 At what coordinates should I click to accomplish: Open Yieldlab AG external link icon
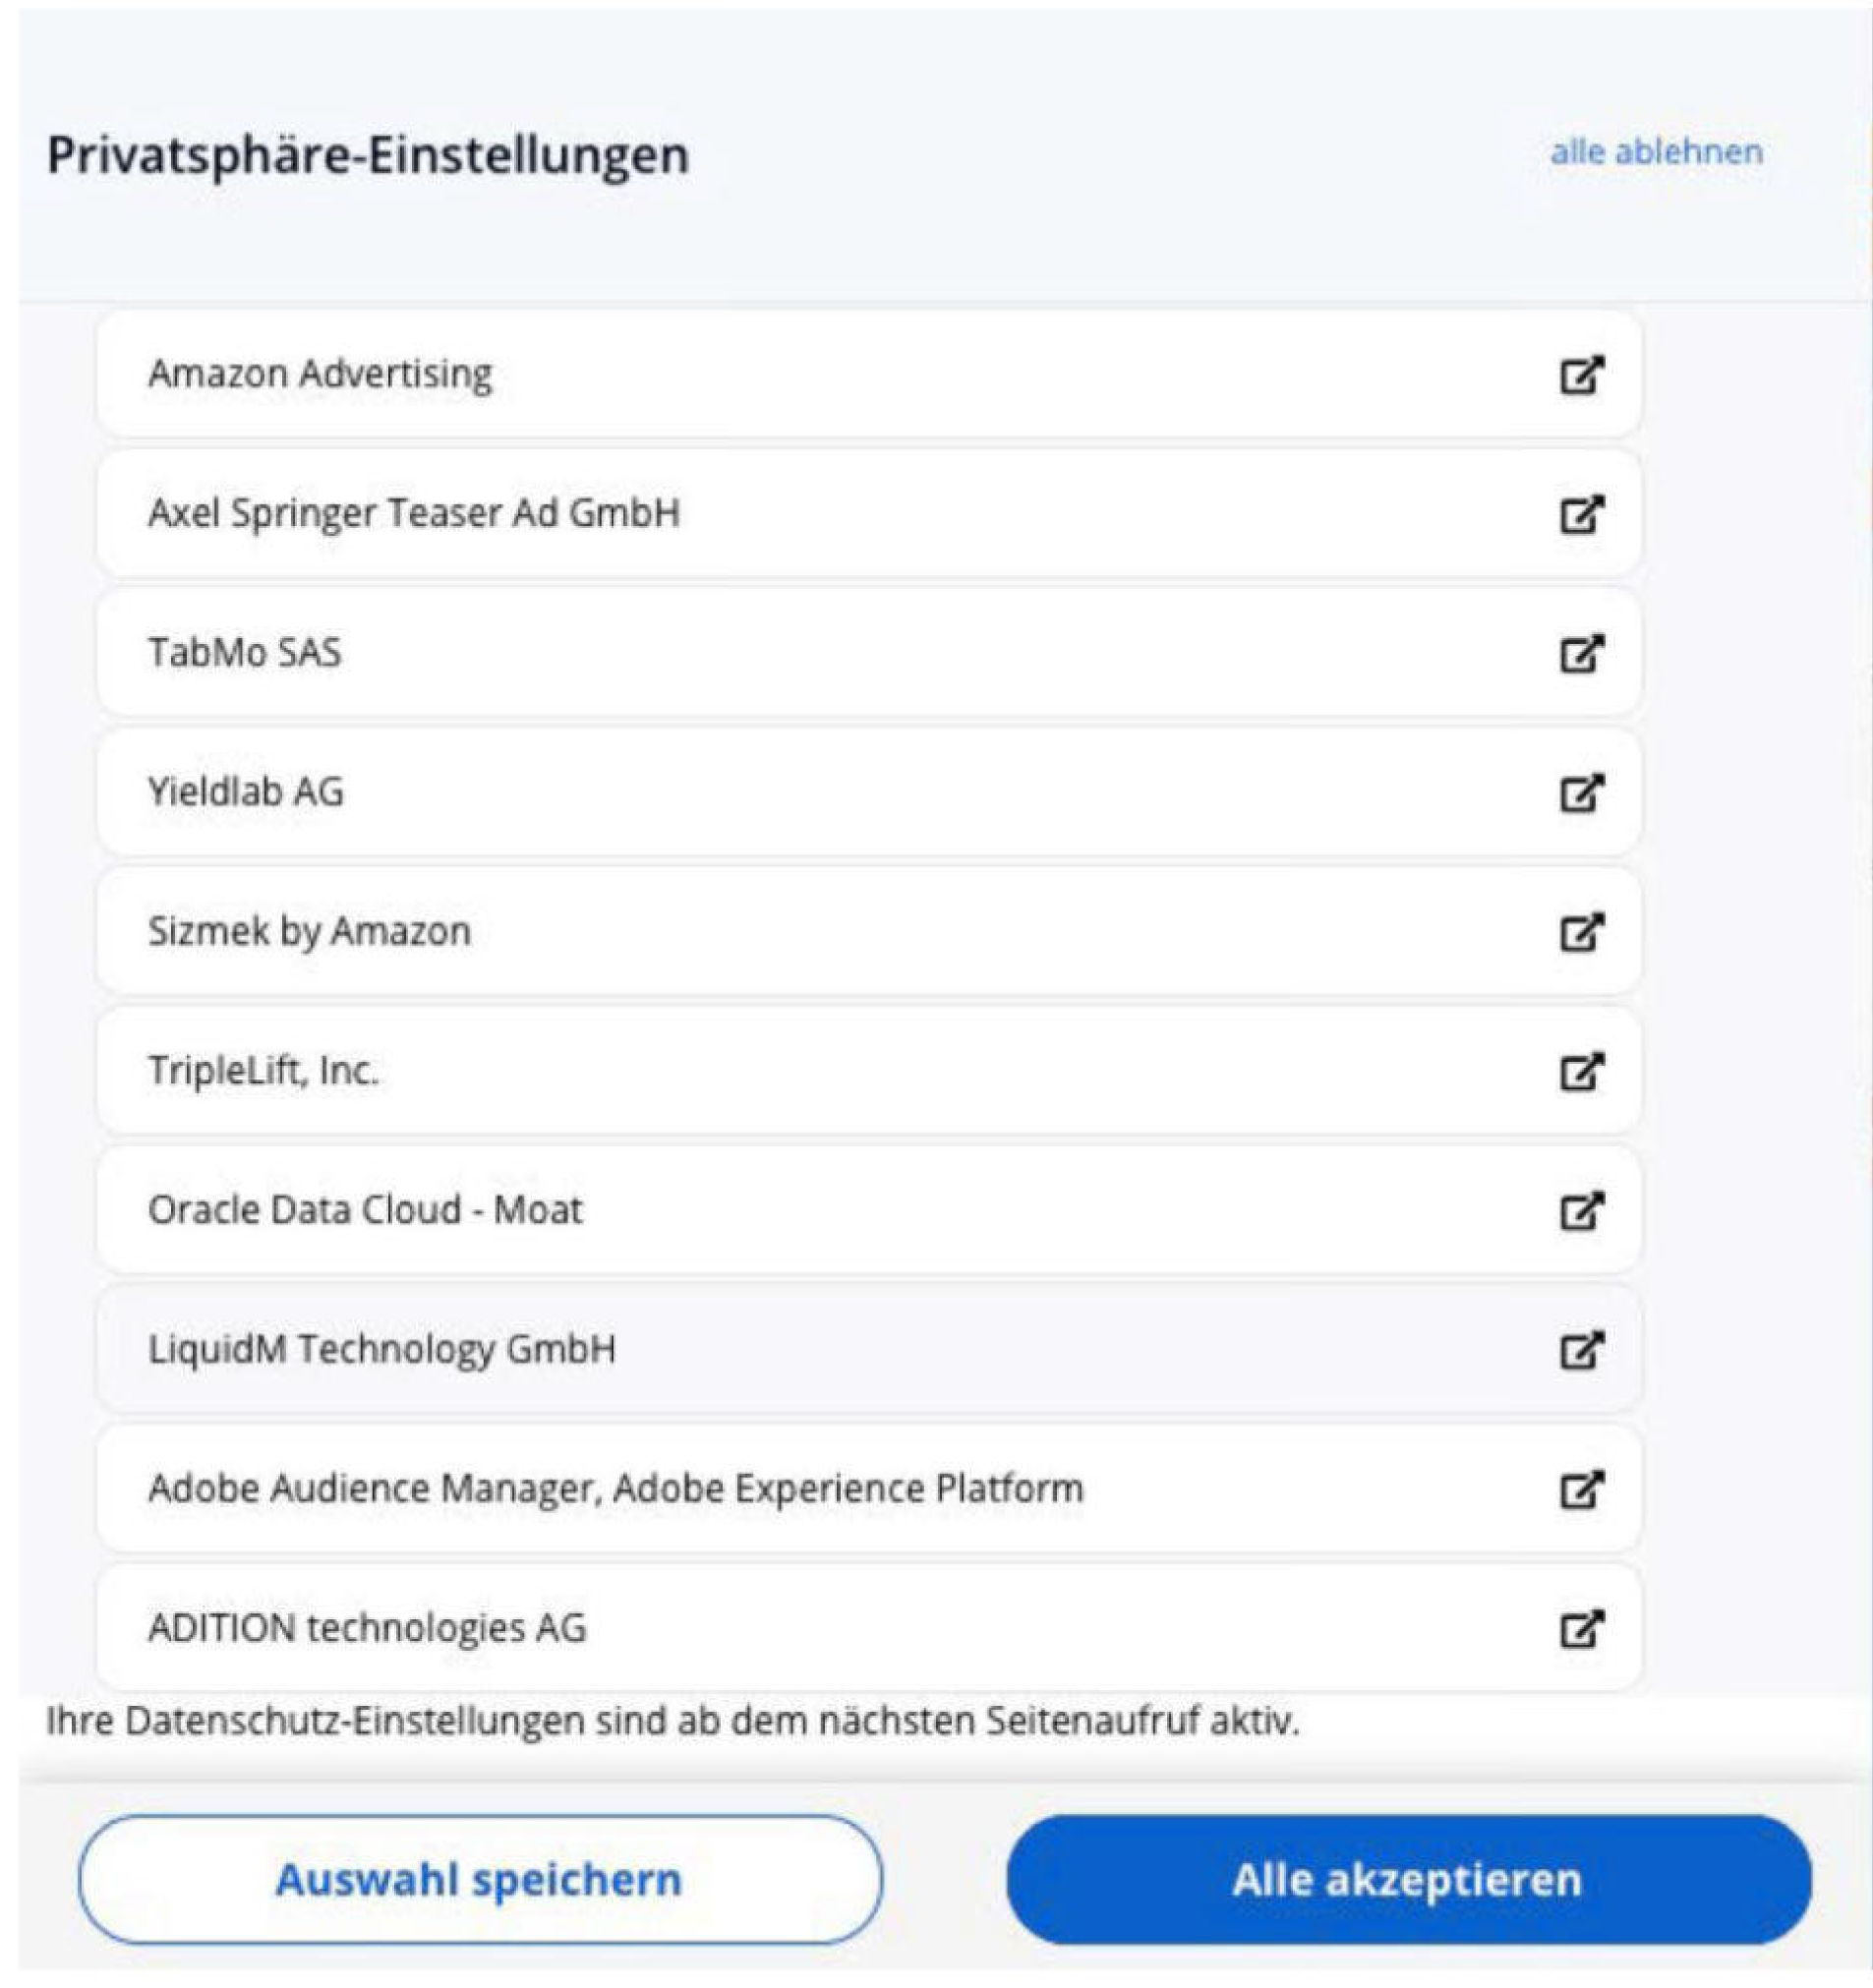pos(1582,792)
